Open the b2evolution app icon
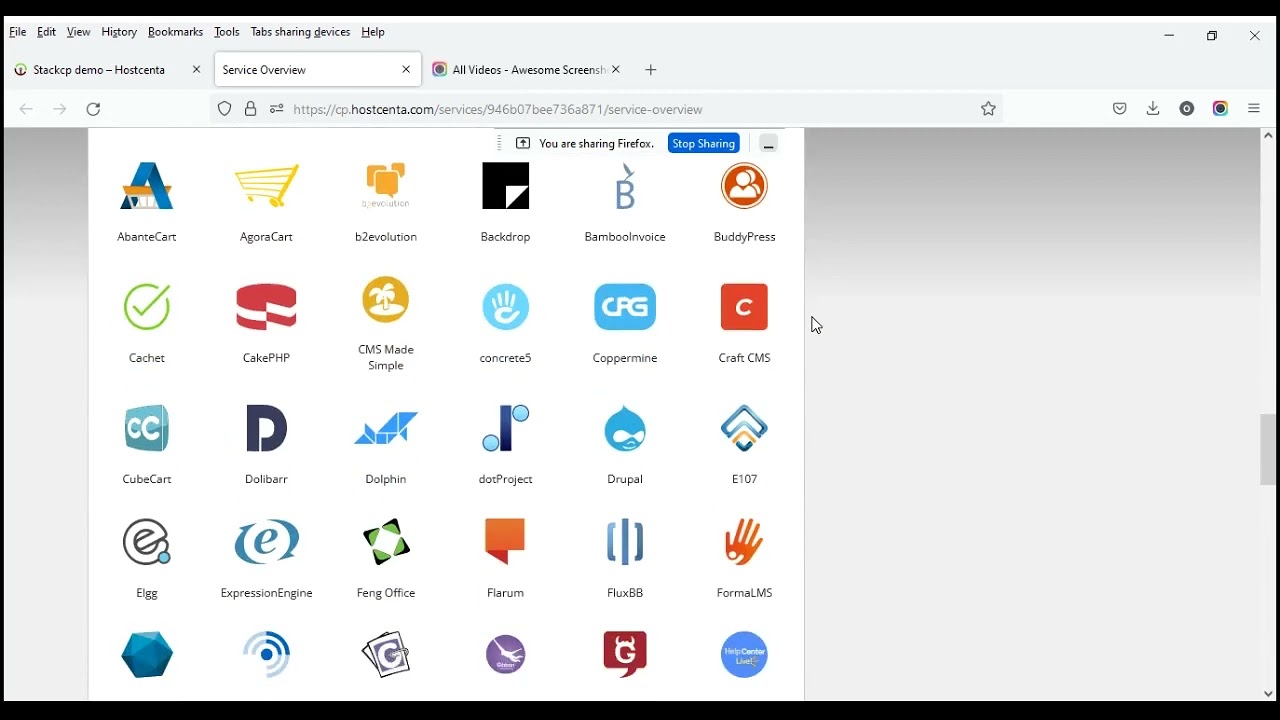Screen dimensions: 1280x720 coord(386,187)
